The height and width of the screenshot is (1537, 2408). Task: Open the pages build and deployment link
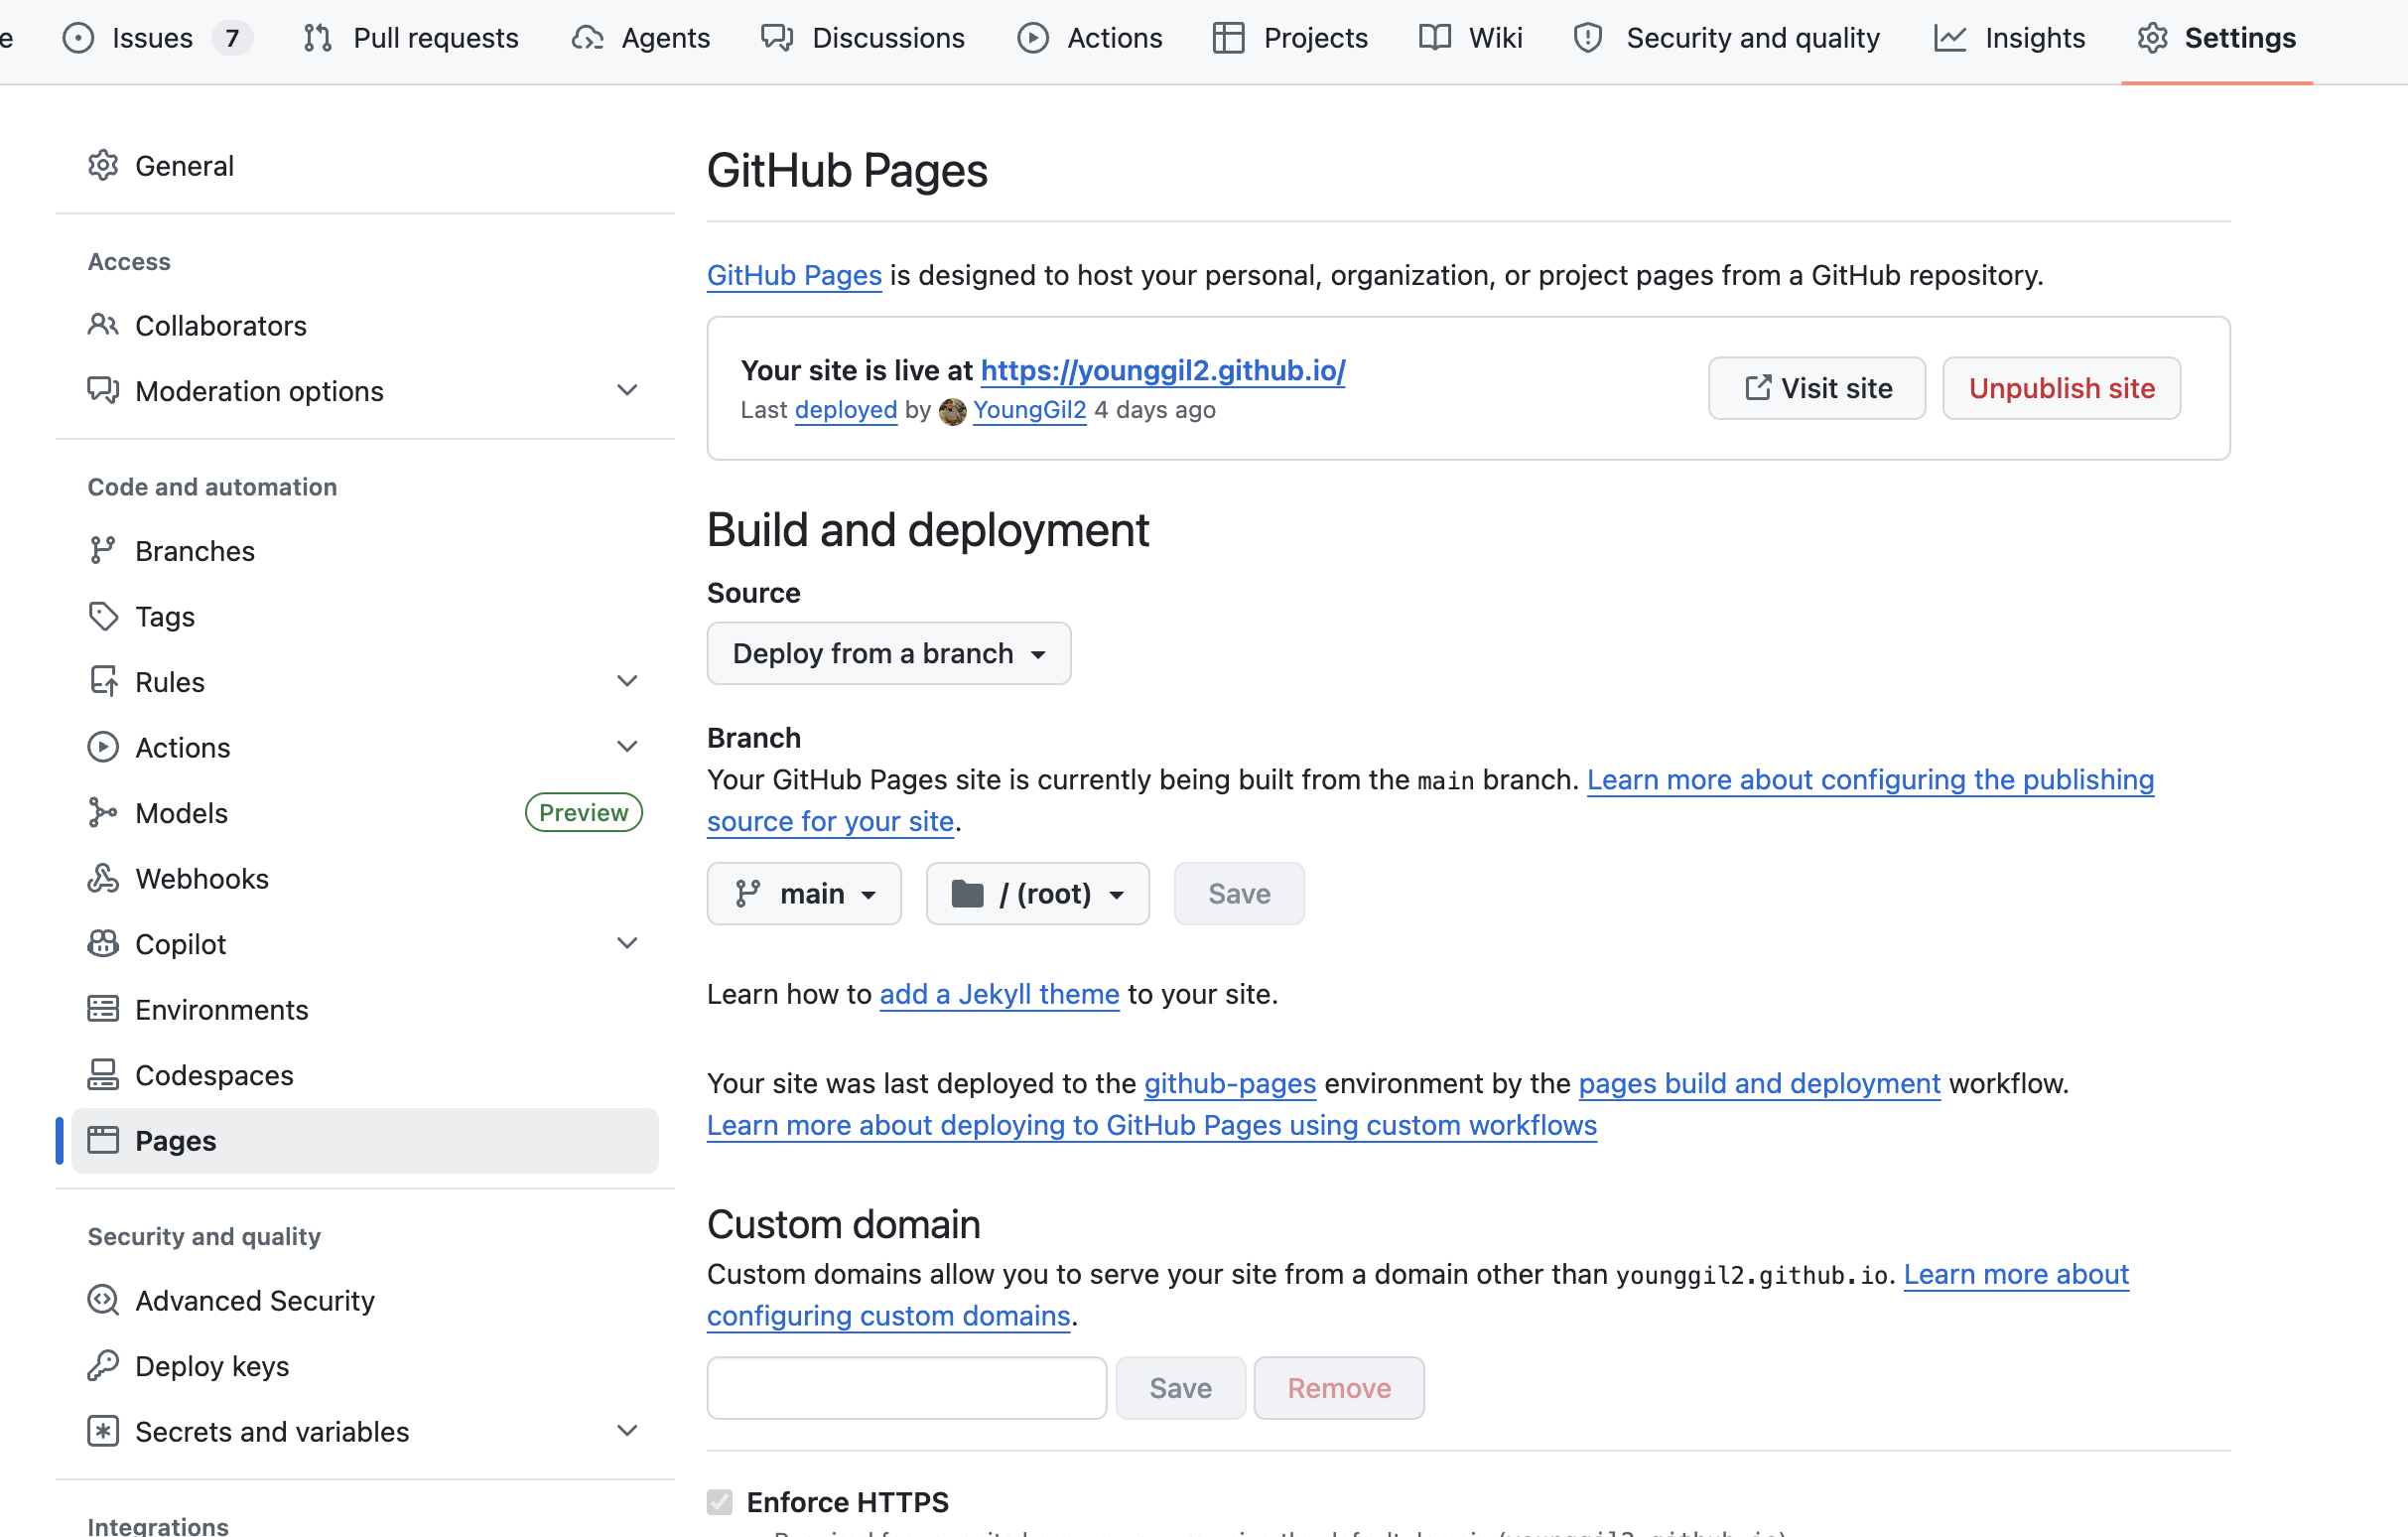click(x=1759, y=1083)
